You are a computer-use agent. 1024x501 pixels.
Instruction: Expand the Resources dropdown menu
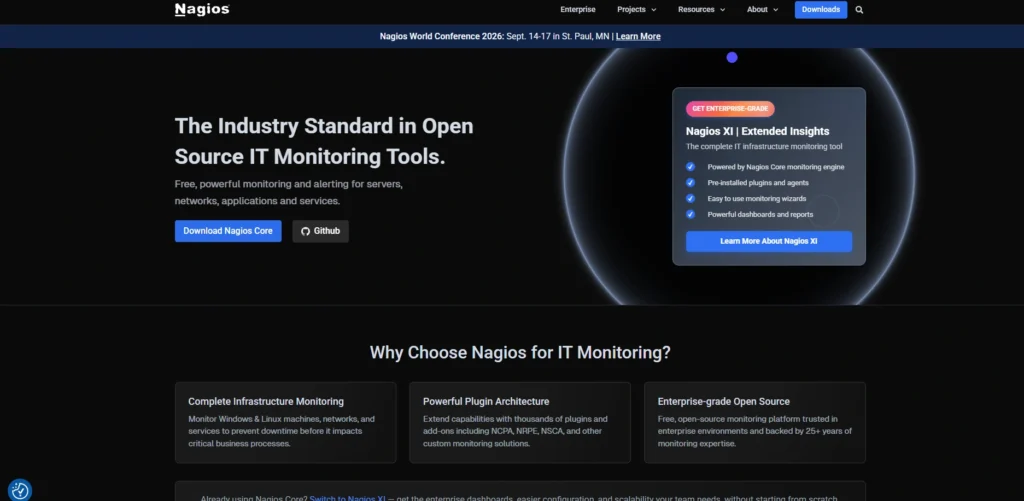(x=701, y=10)
